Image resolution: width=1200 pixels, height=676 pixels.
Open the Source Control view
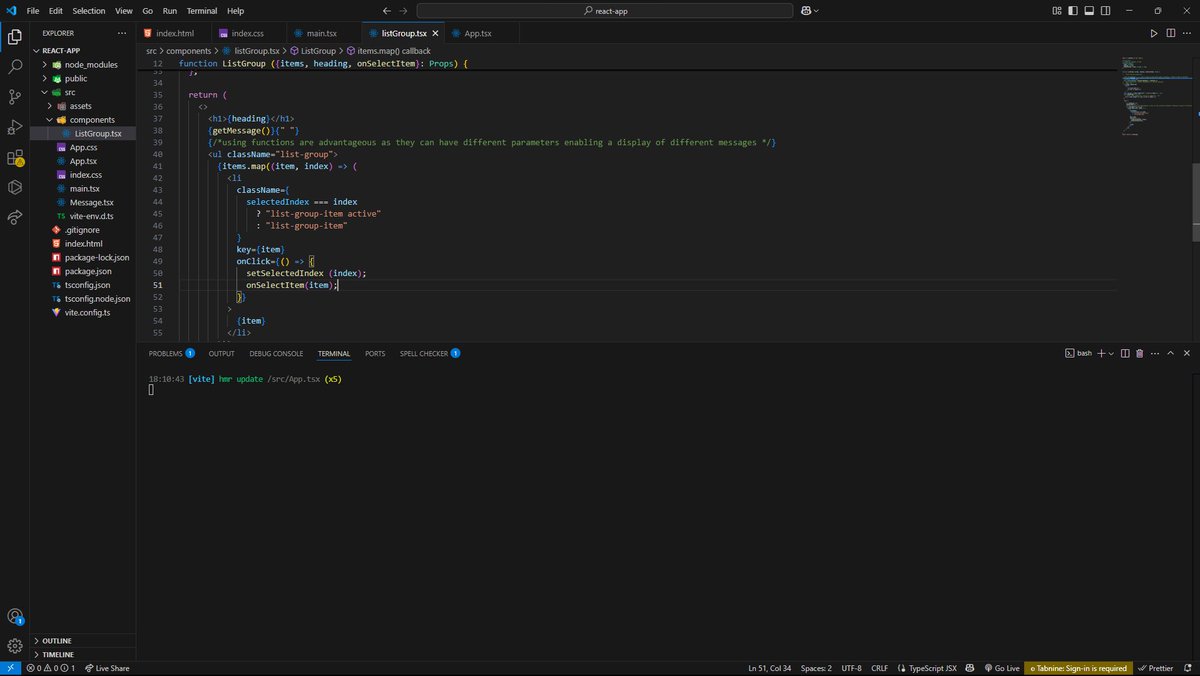click(15, 97)
